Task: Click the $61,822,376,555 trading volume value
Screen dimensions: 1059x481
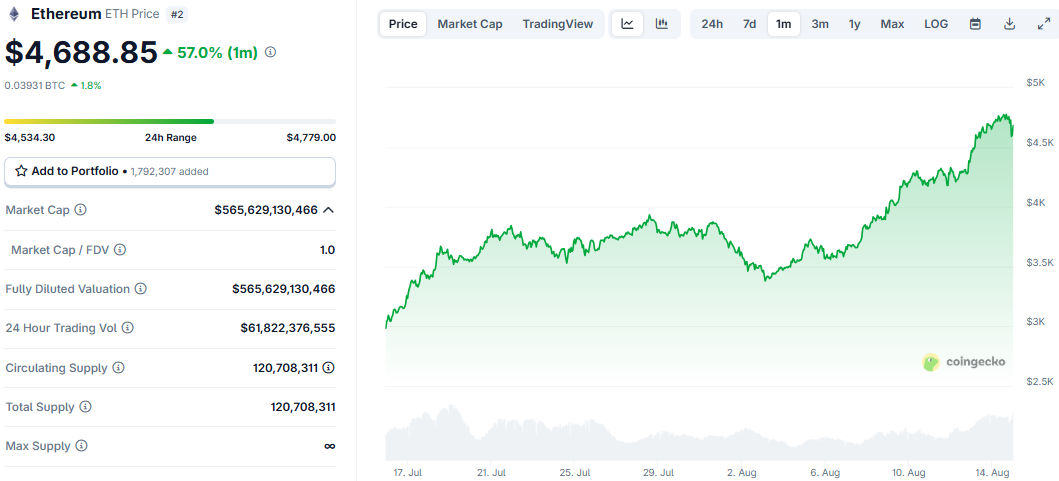Action: click(x=288, y=328)
